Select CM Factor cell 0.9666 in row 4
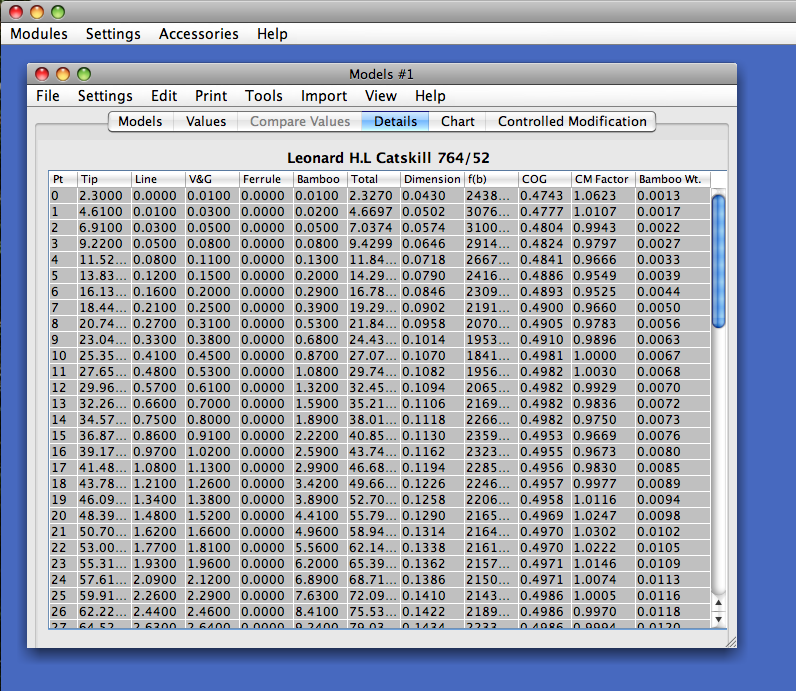796x691 pixels. (603, 259)
